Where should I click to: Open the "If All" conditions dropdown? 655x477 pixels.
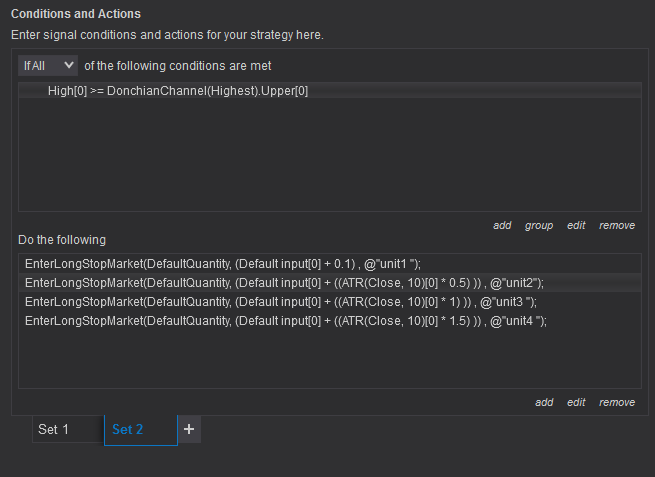(x=48, y=65)
